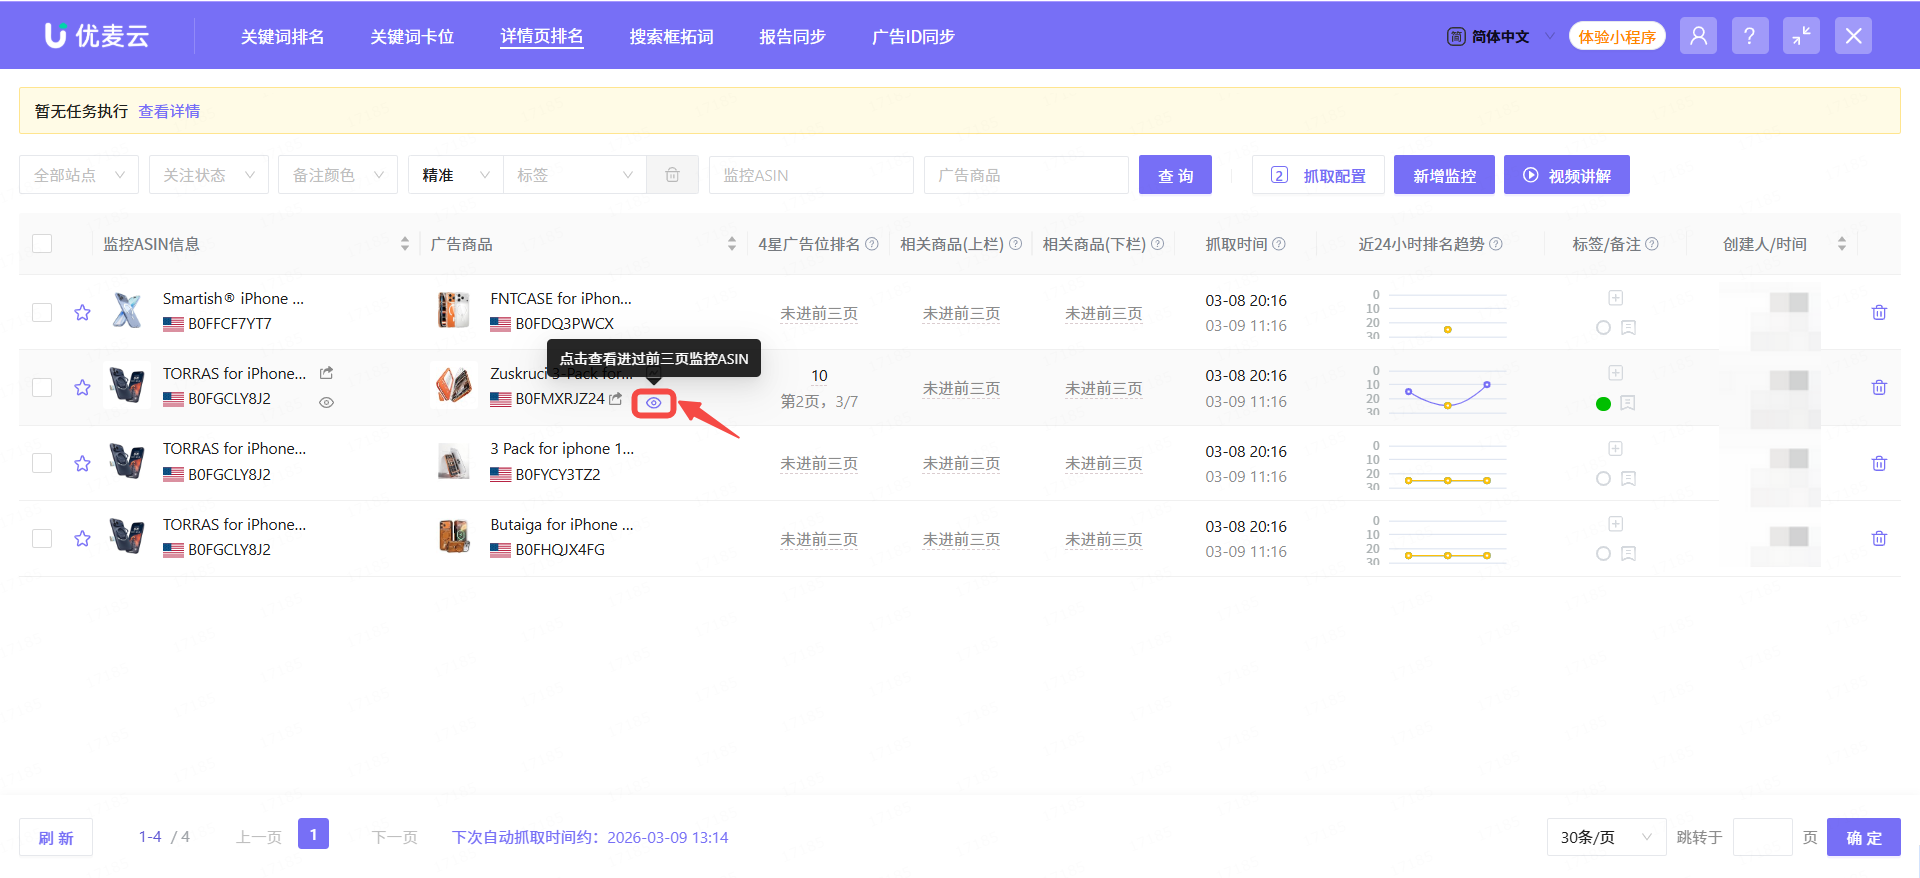Click the note icon in the Zuskruci row
The height and width of the screenshot is (878, 1920).
(x=1628, y=403)
